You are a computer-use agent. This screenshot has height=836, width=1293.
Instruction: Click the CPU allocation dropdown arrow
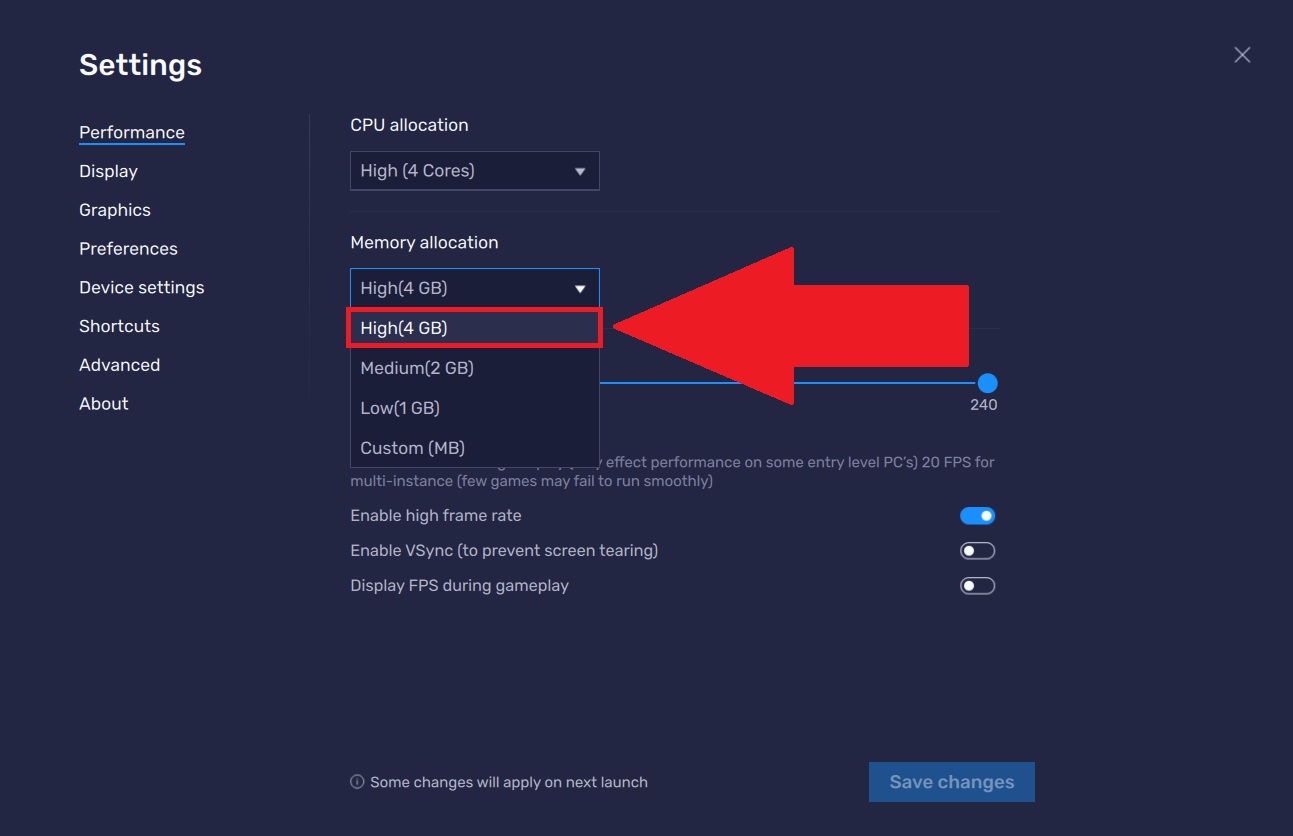(x=580, y=172)
